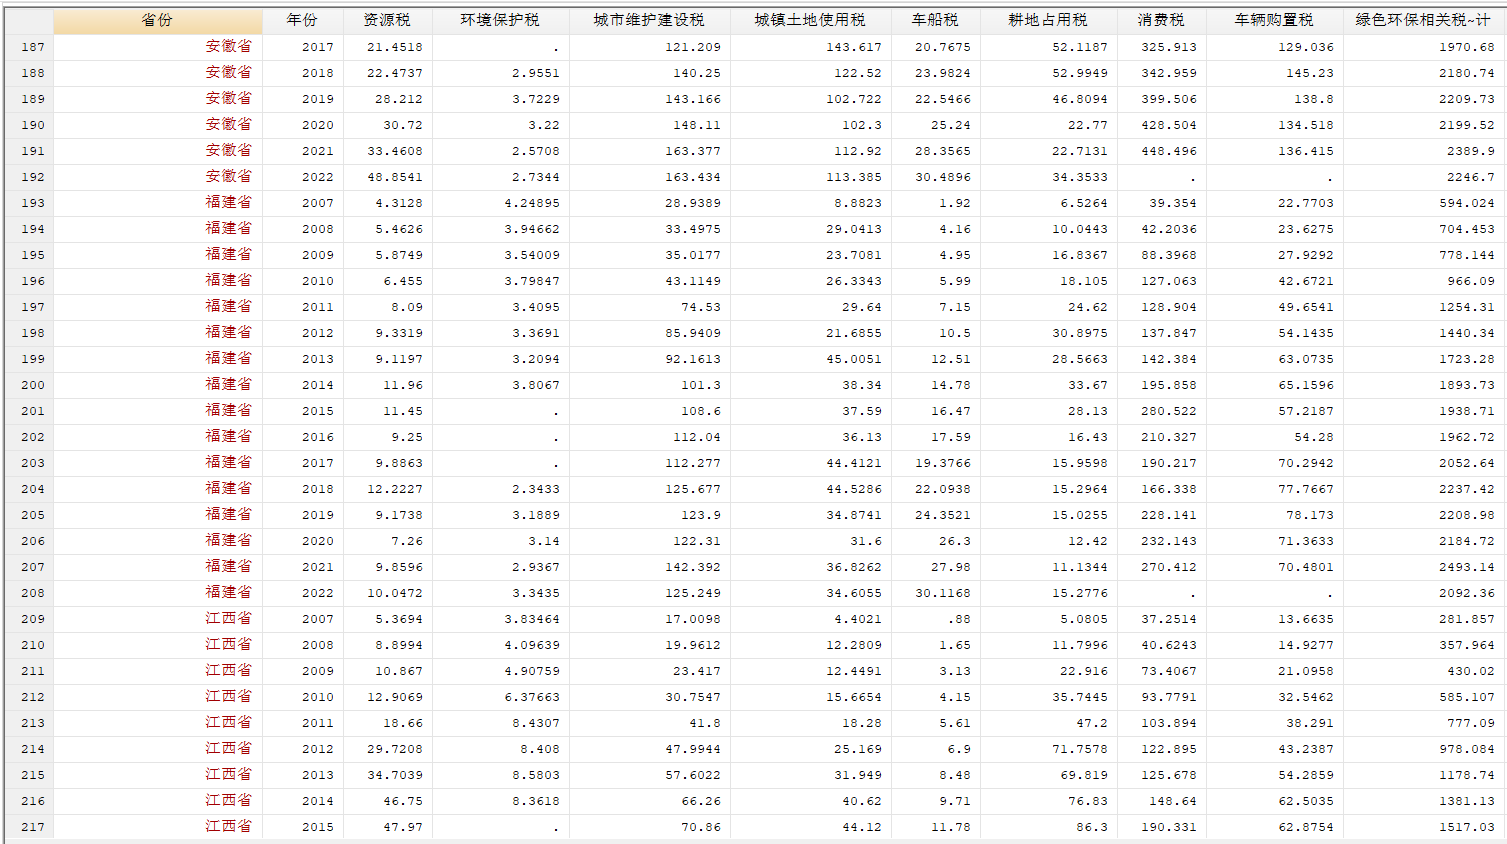Select the 车辆购置税 column header
Viewport: 1507px width, 844px height.
coord(1274,20)
